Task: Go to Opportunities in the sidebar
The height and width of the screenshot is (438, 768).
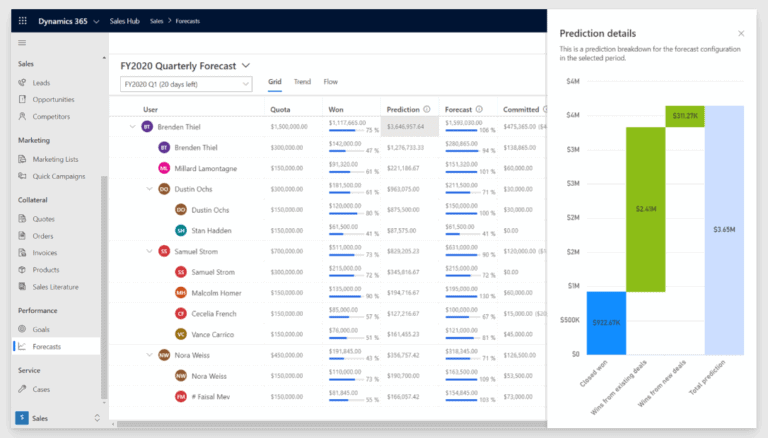Action: click(53, 99)
